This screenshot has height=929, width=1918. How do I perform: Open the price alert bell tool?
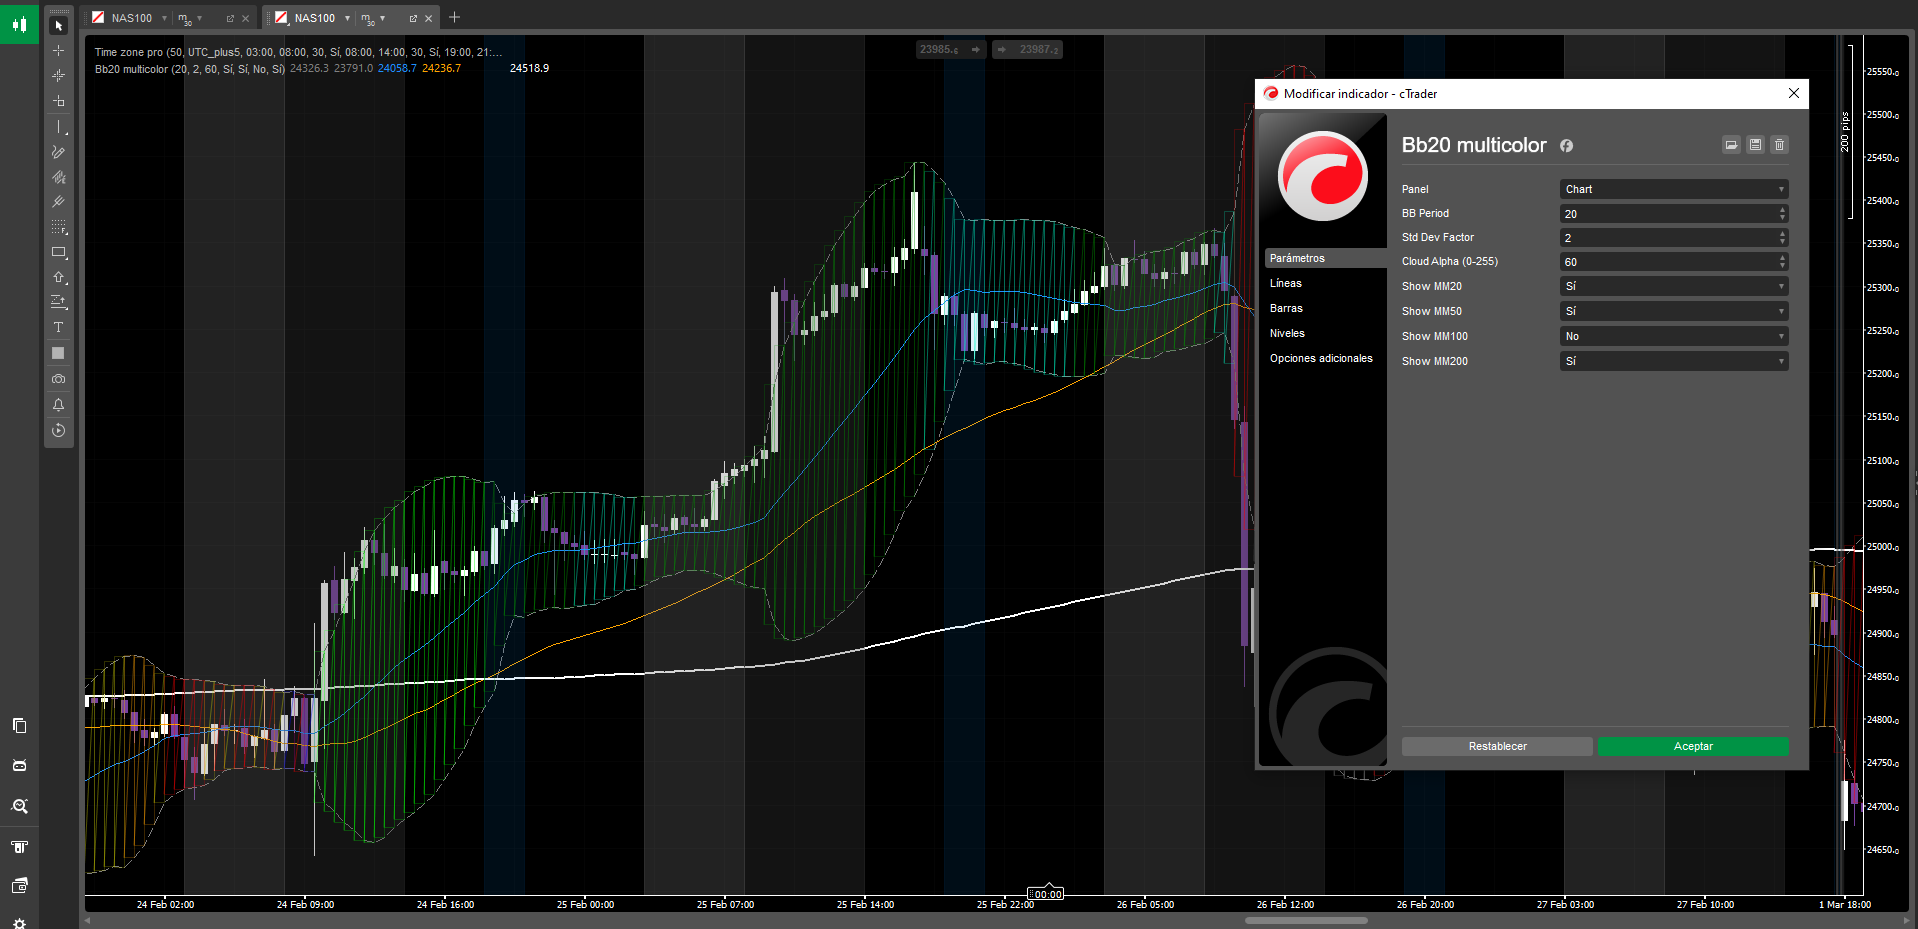[58, 405]
